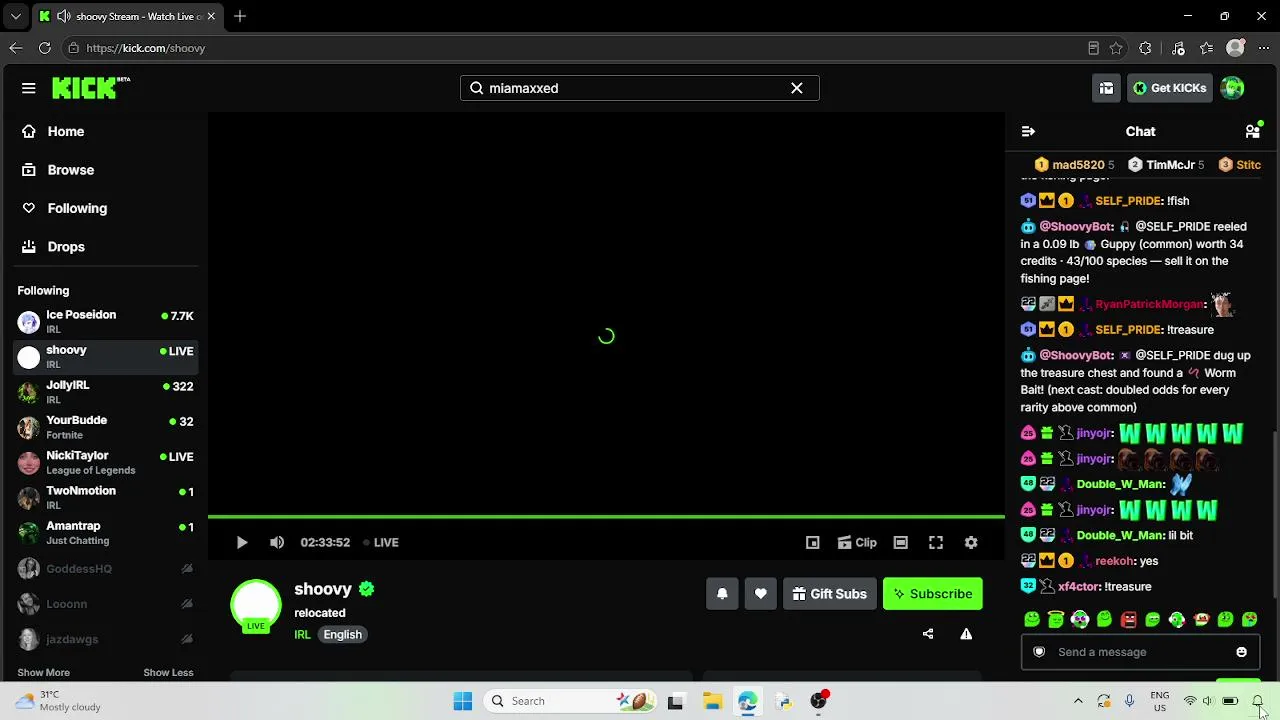Insert the halo green emote

click(x=1056, y=620)
